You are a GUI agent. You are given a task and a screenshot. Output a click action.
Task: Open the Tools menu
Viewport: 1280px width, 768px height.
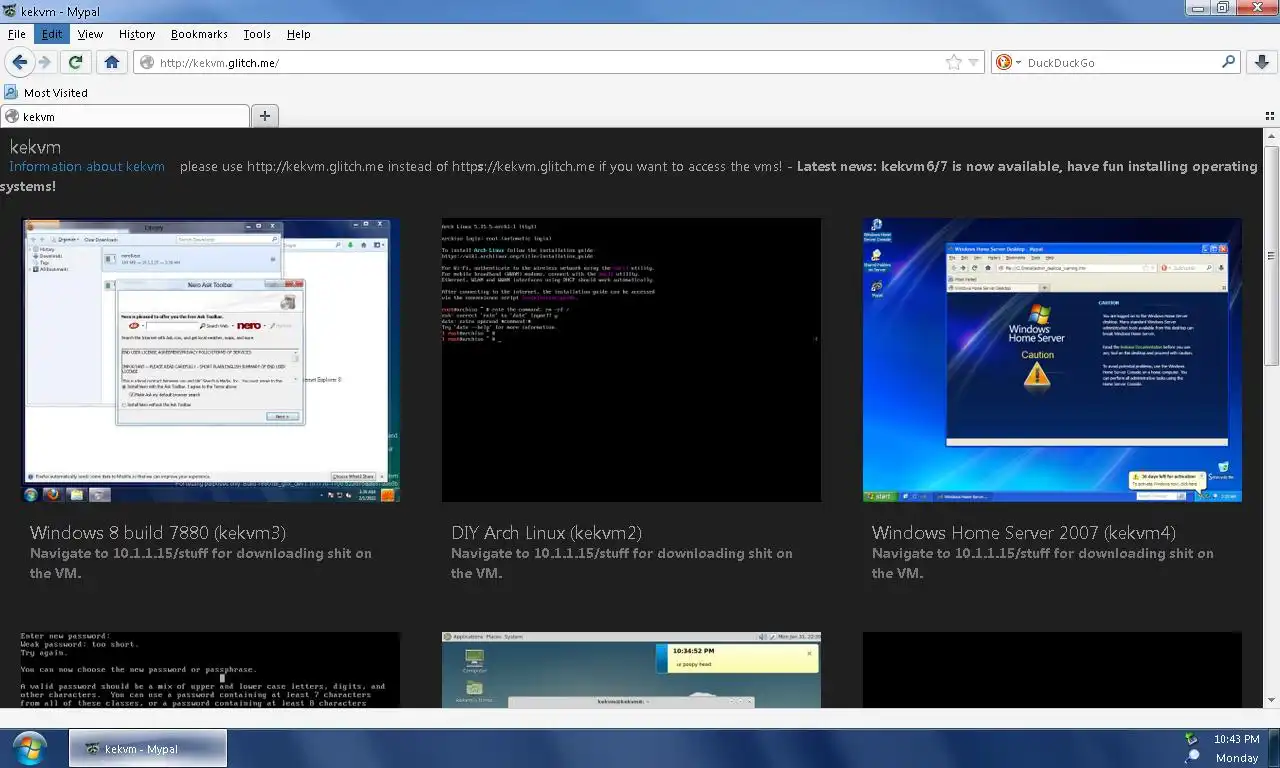[x=257, y=34]
